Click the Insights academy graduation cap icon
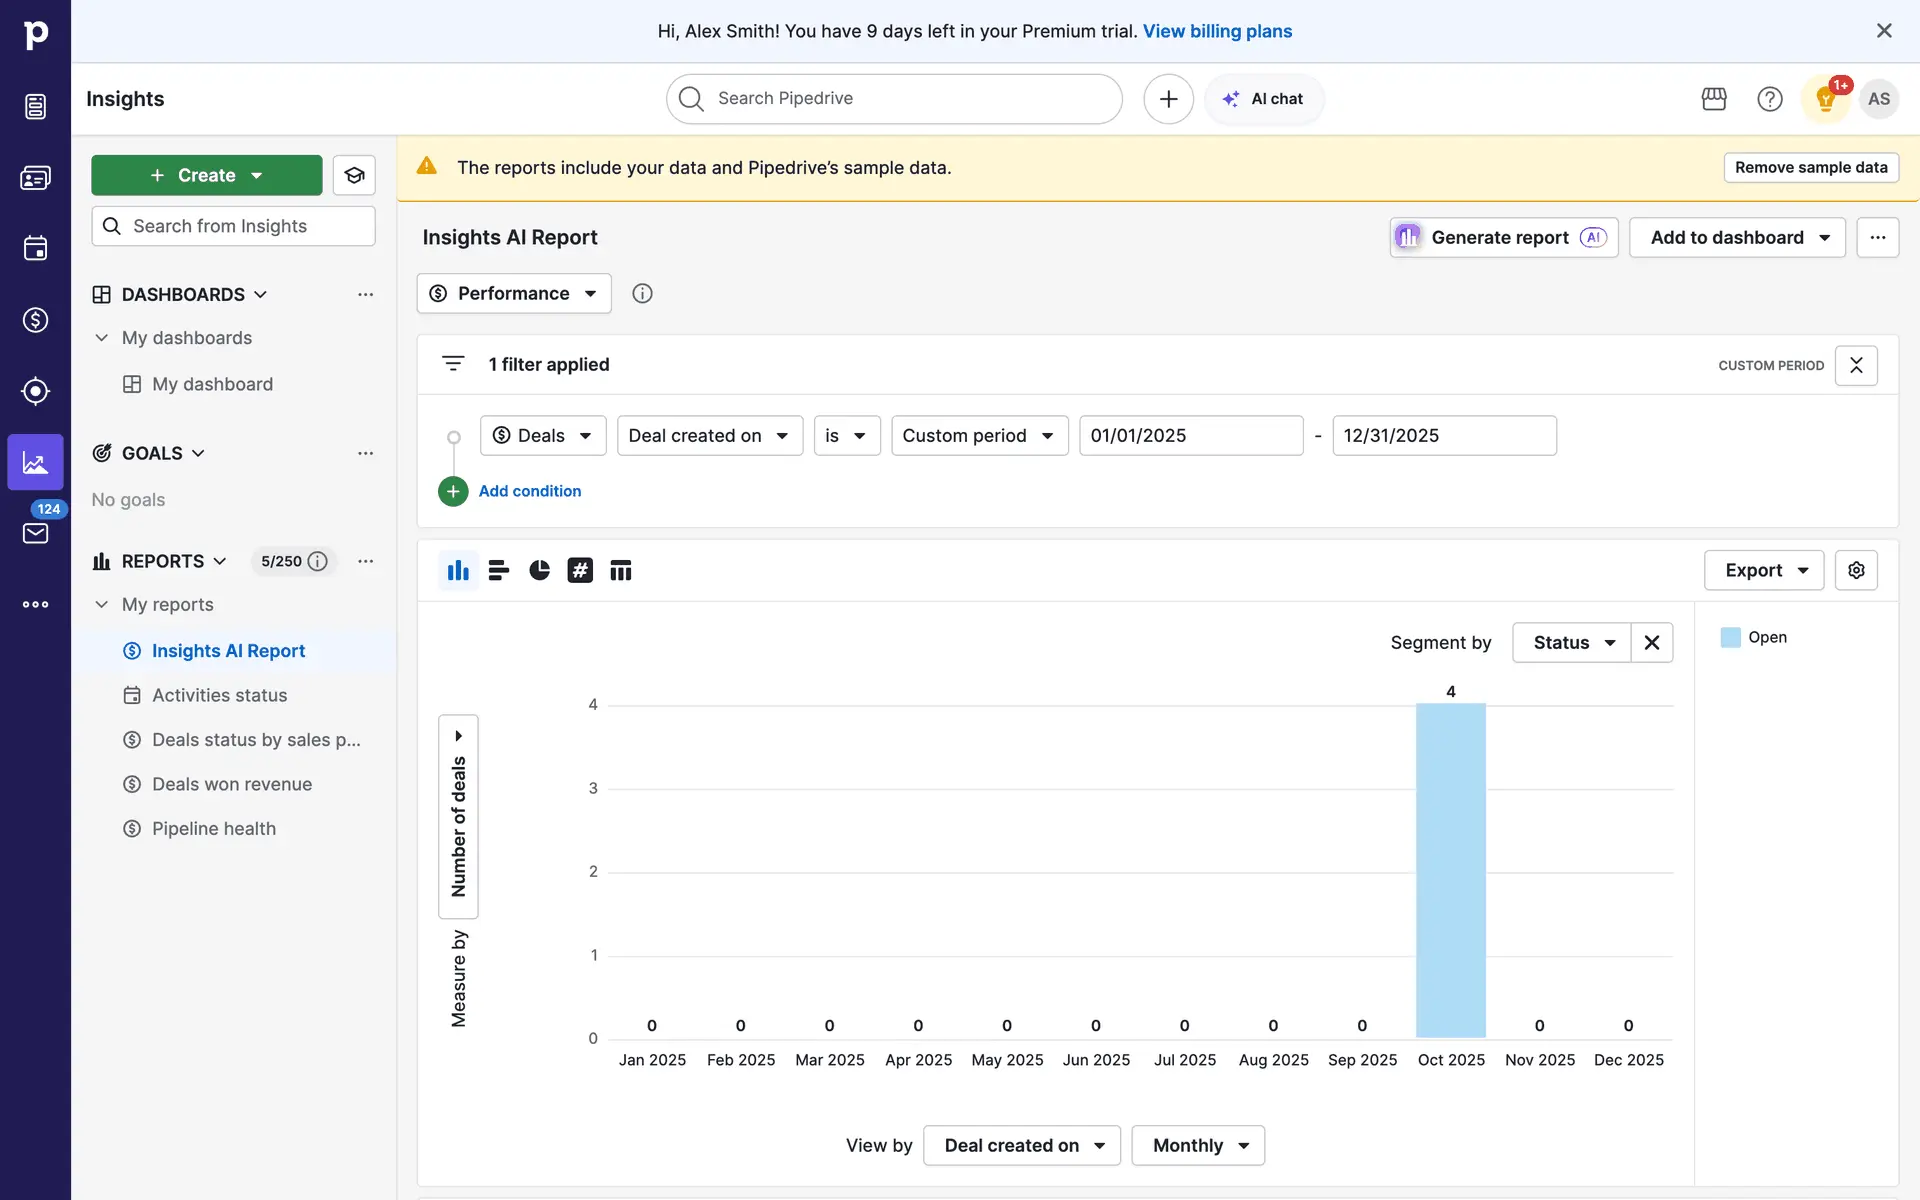The image size is (1920, 1200). pos(354,175)
